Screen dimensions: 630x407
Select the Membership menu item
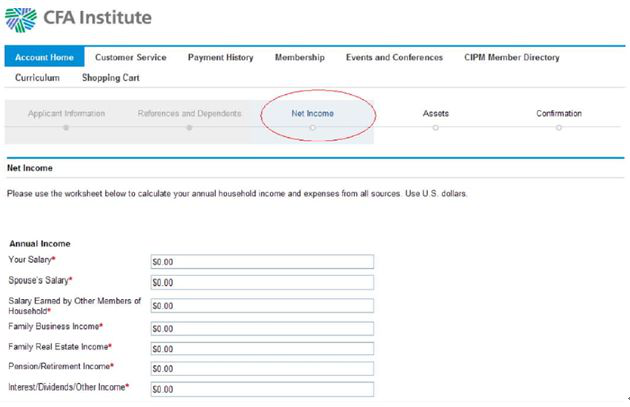point(299,58)
